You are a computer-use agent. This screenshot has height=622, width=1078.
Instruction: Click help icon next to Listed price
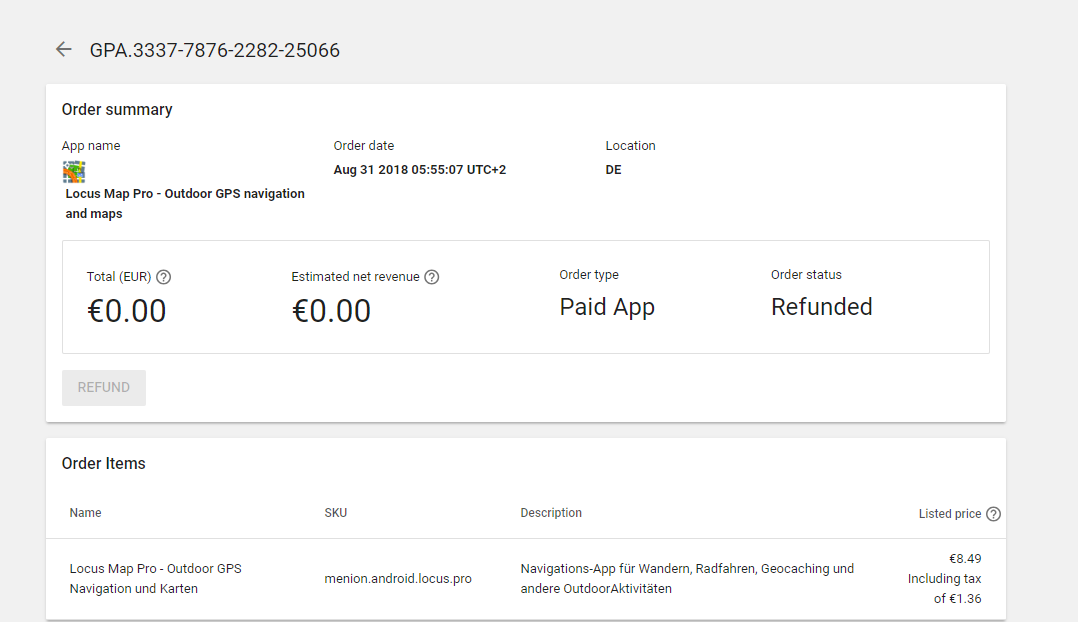[x=993, y=514]
